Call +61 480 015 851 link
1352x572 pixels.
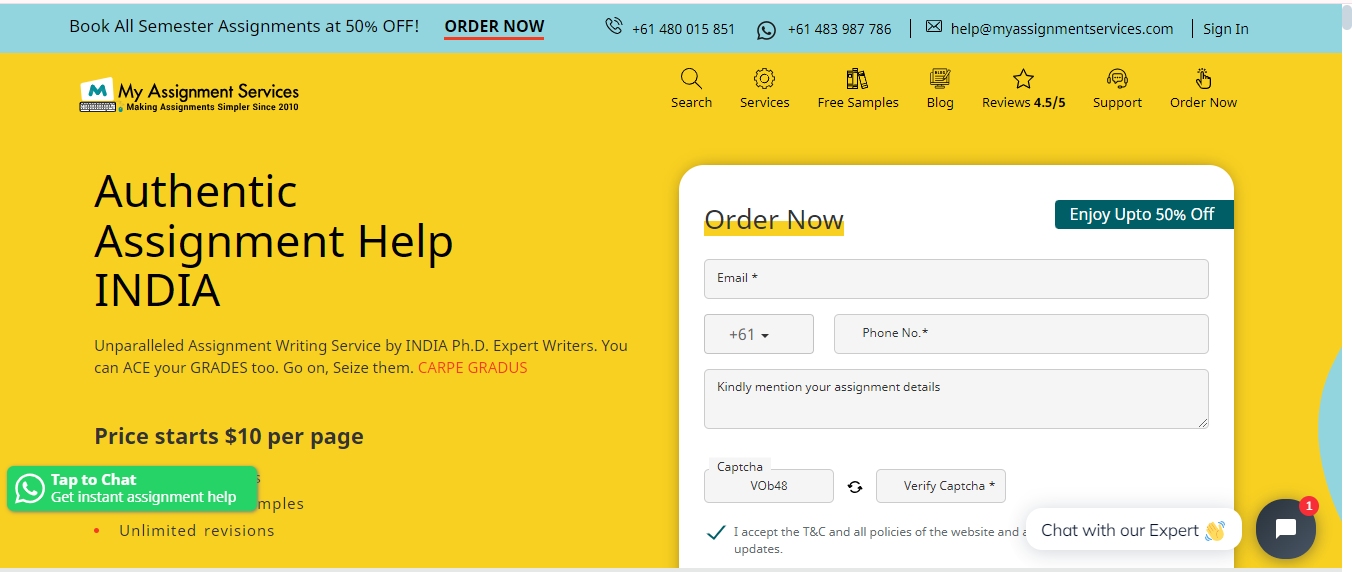[683, 29]
